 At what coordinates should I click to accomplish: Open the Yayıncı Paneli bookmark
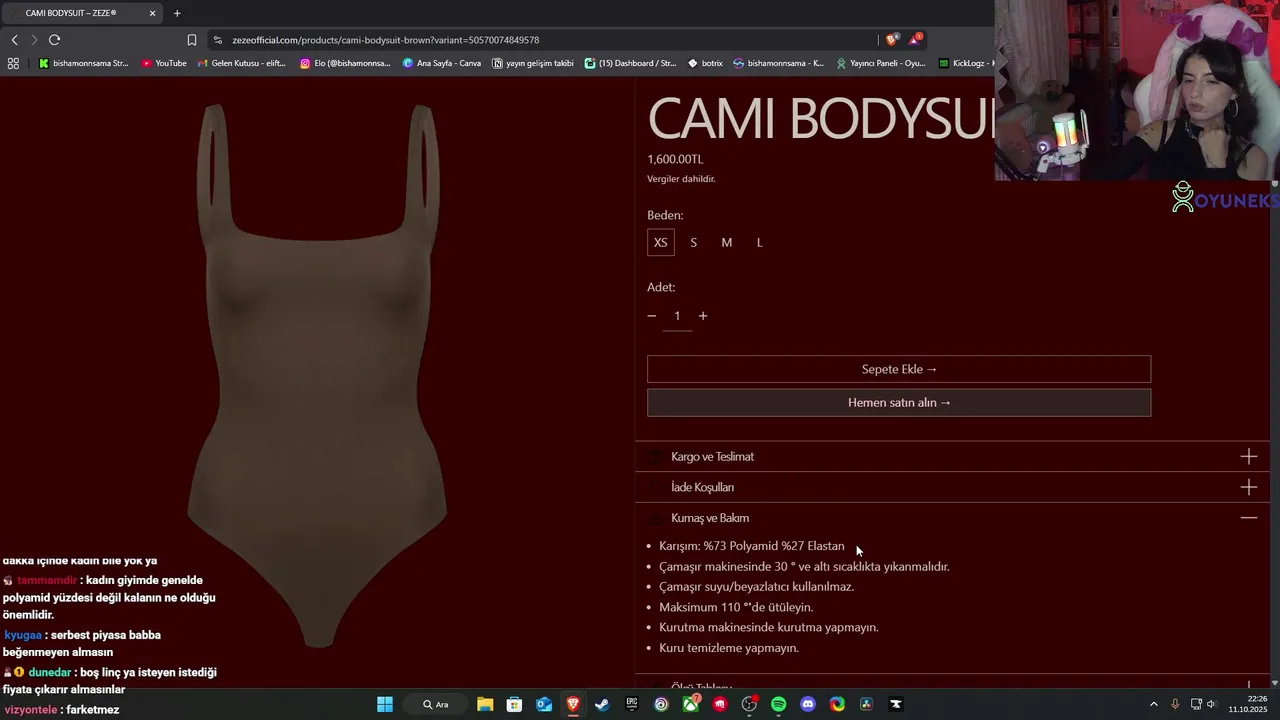881,63
